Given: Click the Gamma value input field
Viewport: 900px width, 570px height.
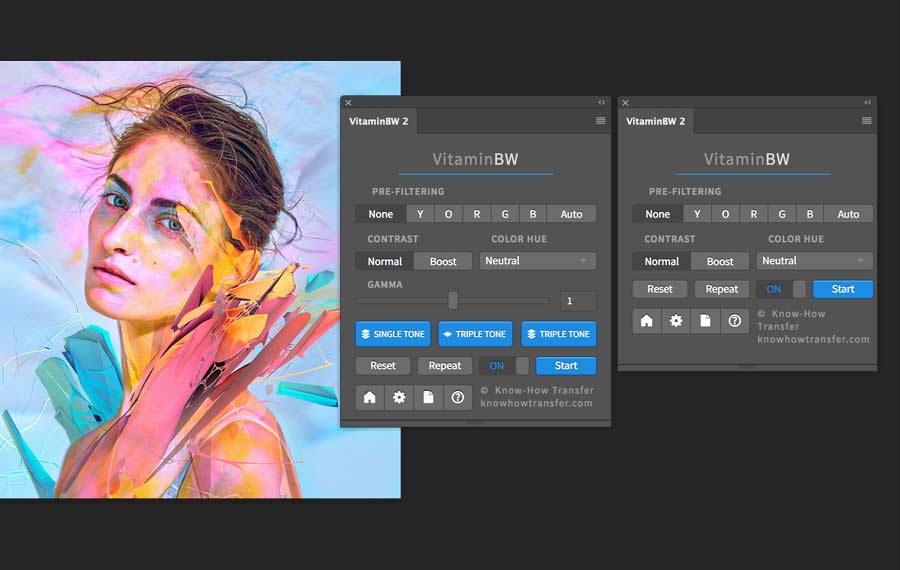Looking at the screenshot, I should click(578, 301).
